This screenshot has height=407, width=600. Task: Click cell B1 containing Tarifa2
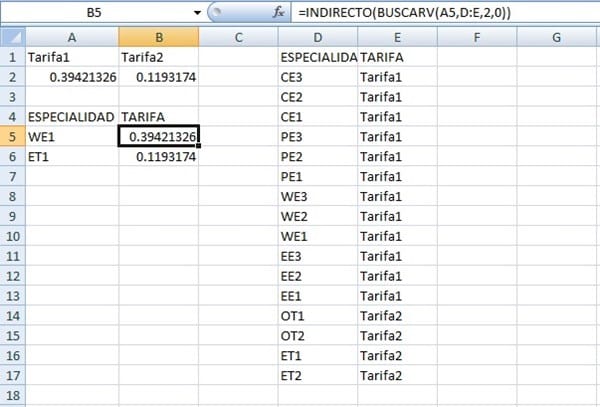[159, 57]
